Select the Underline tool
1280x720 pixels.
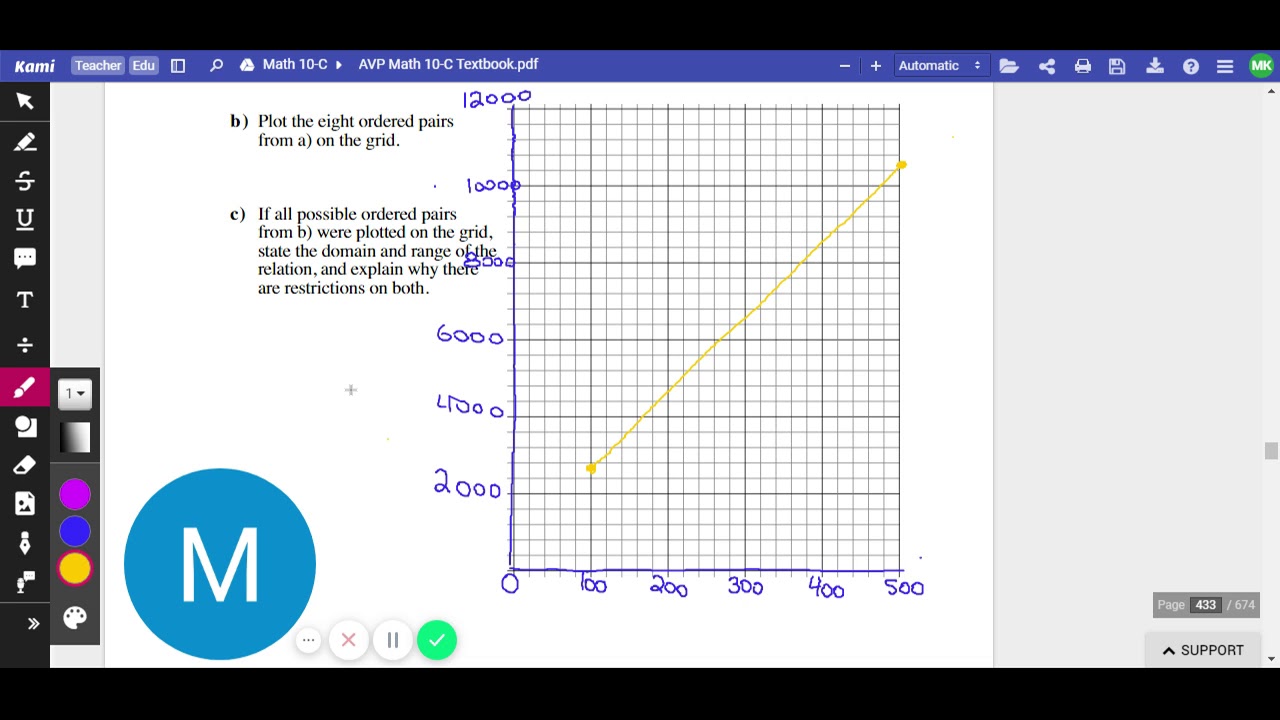click(x=25, y=220)
